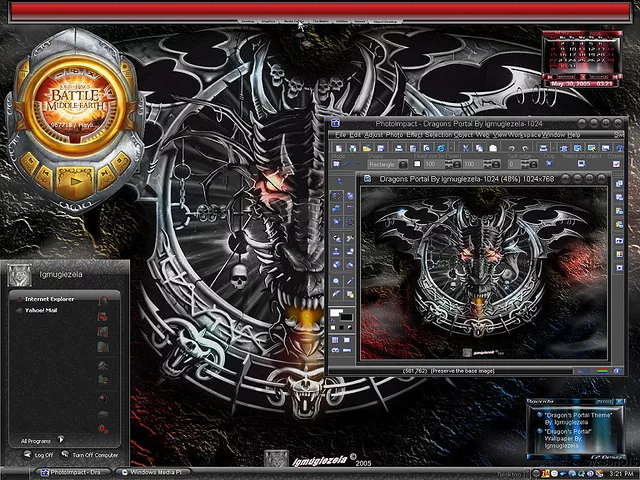Click the Cut scissors icon in toolbar
640x480 pixels.
465,148
